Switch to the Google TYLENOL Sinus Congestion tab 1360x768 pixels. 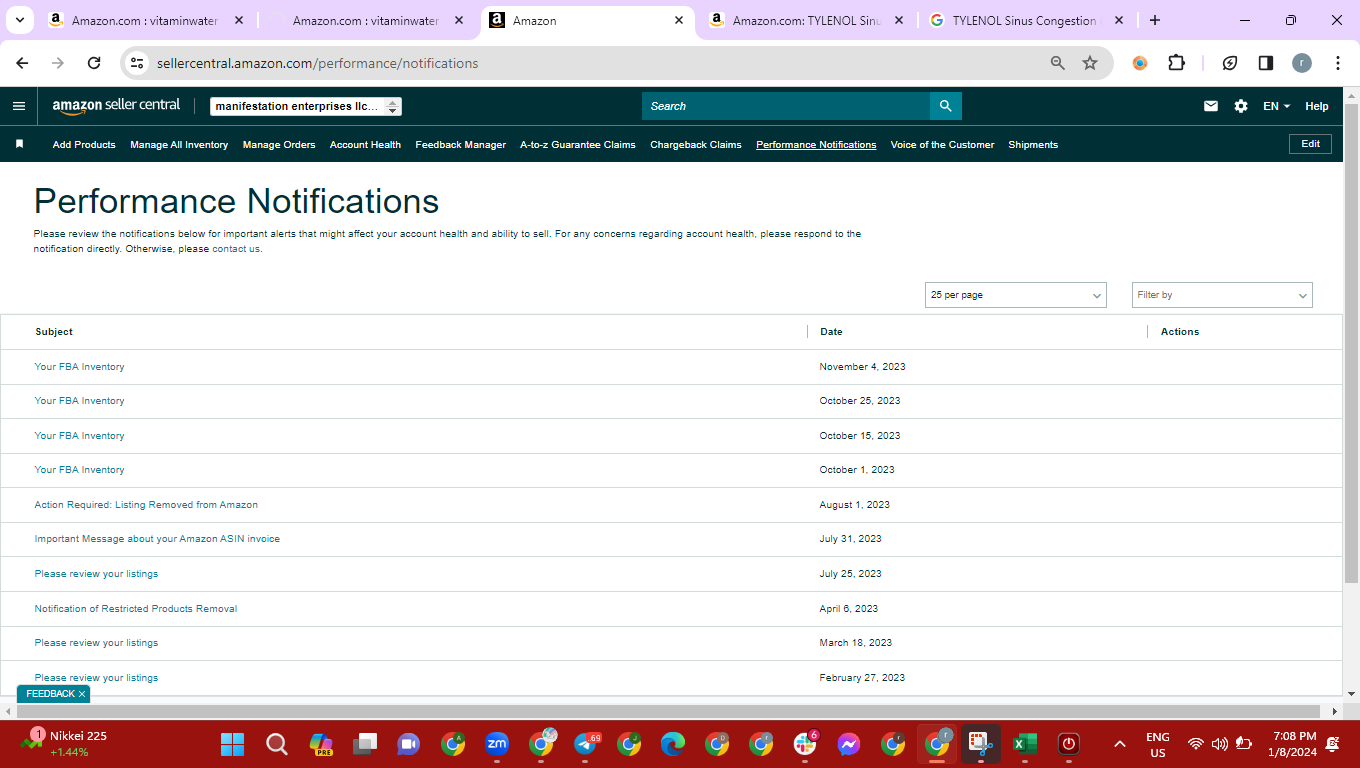(x=1024, y=20)
